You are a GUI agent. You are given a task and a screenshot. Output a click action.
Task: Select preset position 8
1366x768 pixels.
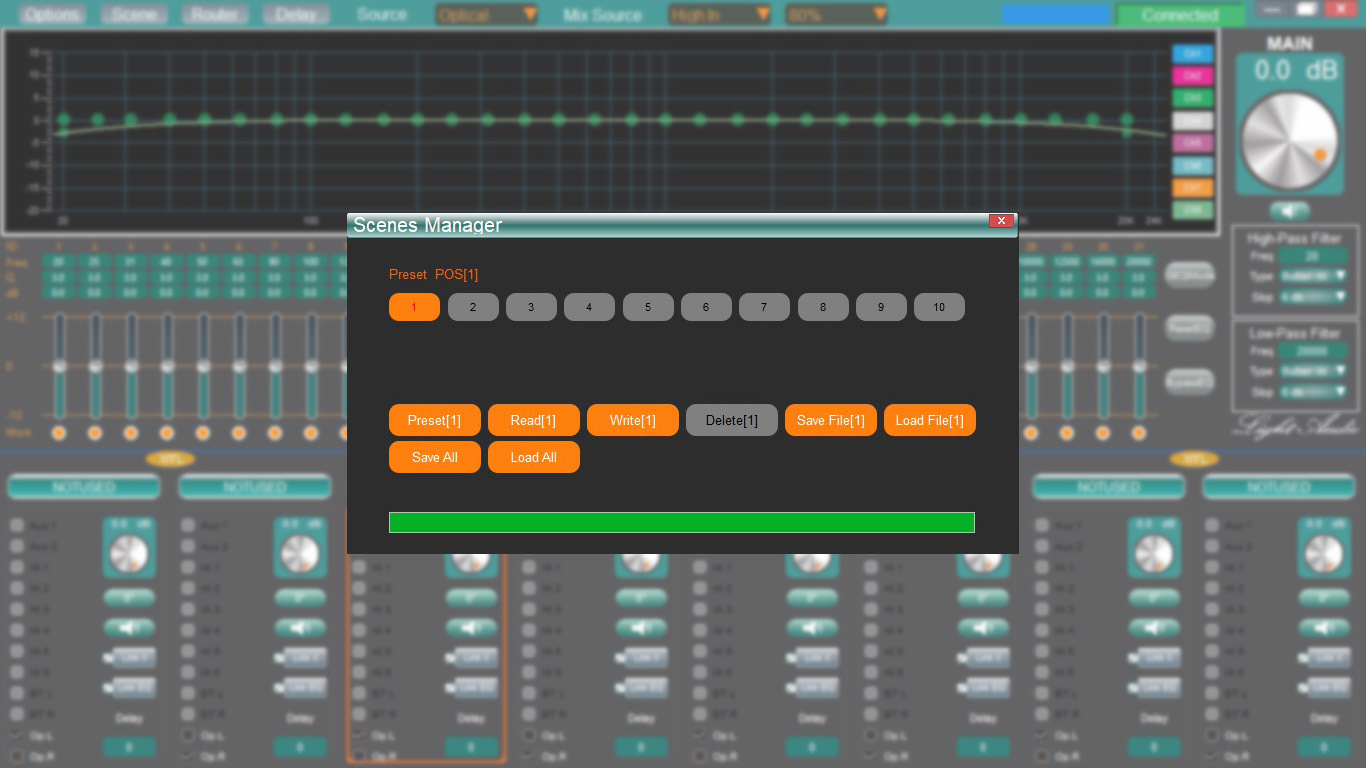823,307
